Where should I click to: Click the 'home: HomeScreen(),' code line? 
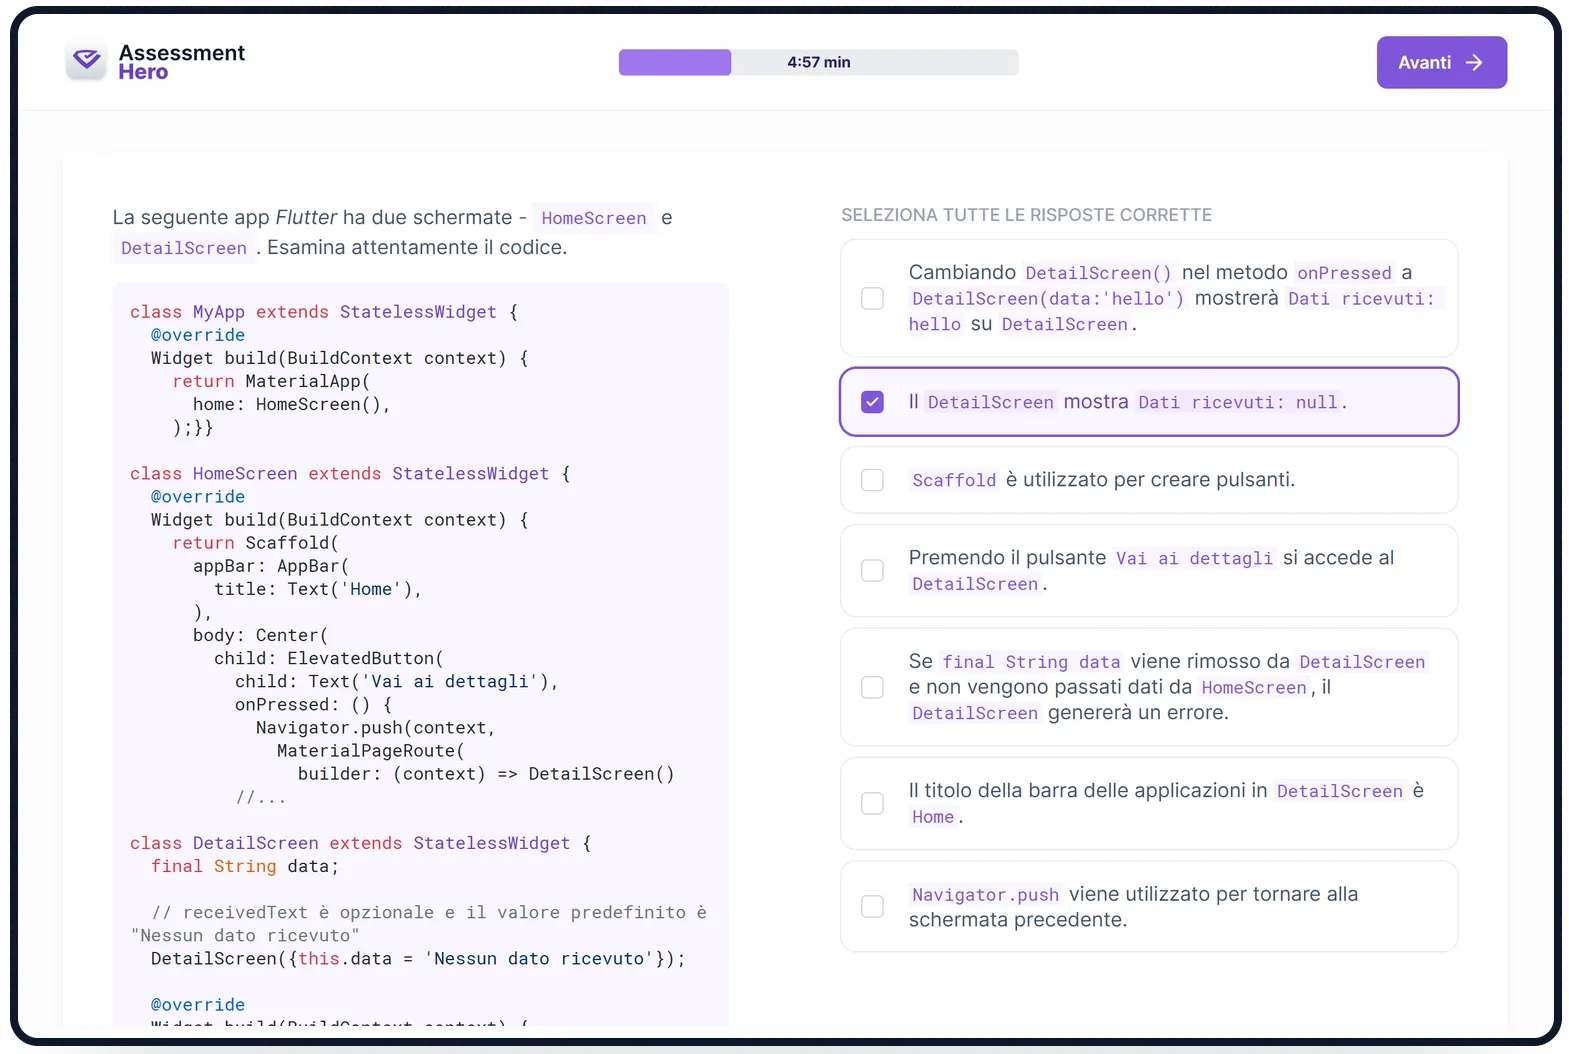[x=291, y=404]
